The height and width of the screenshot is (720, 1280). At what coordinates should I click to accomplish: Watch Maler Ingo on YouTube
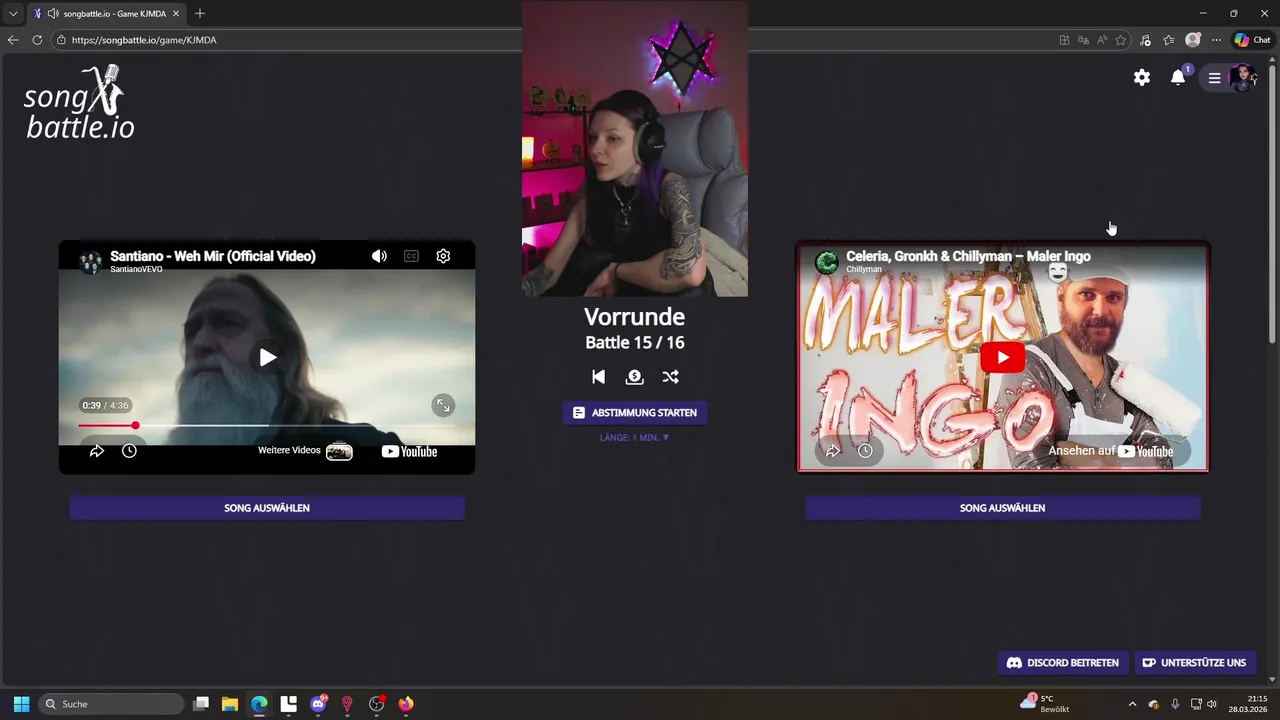(1111, 451)
